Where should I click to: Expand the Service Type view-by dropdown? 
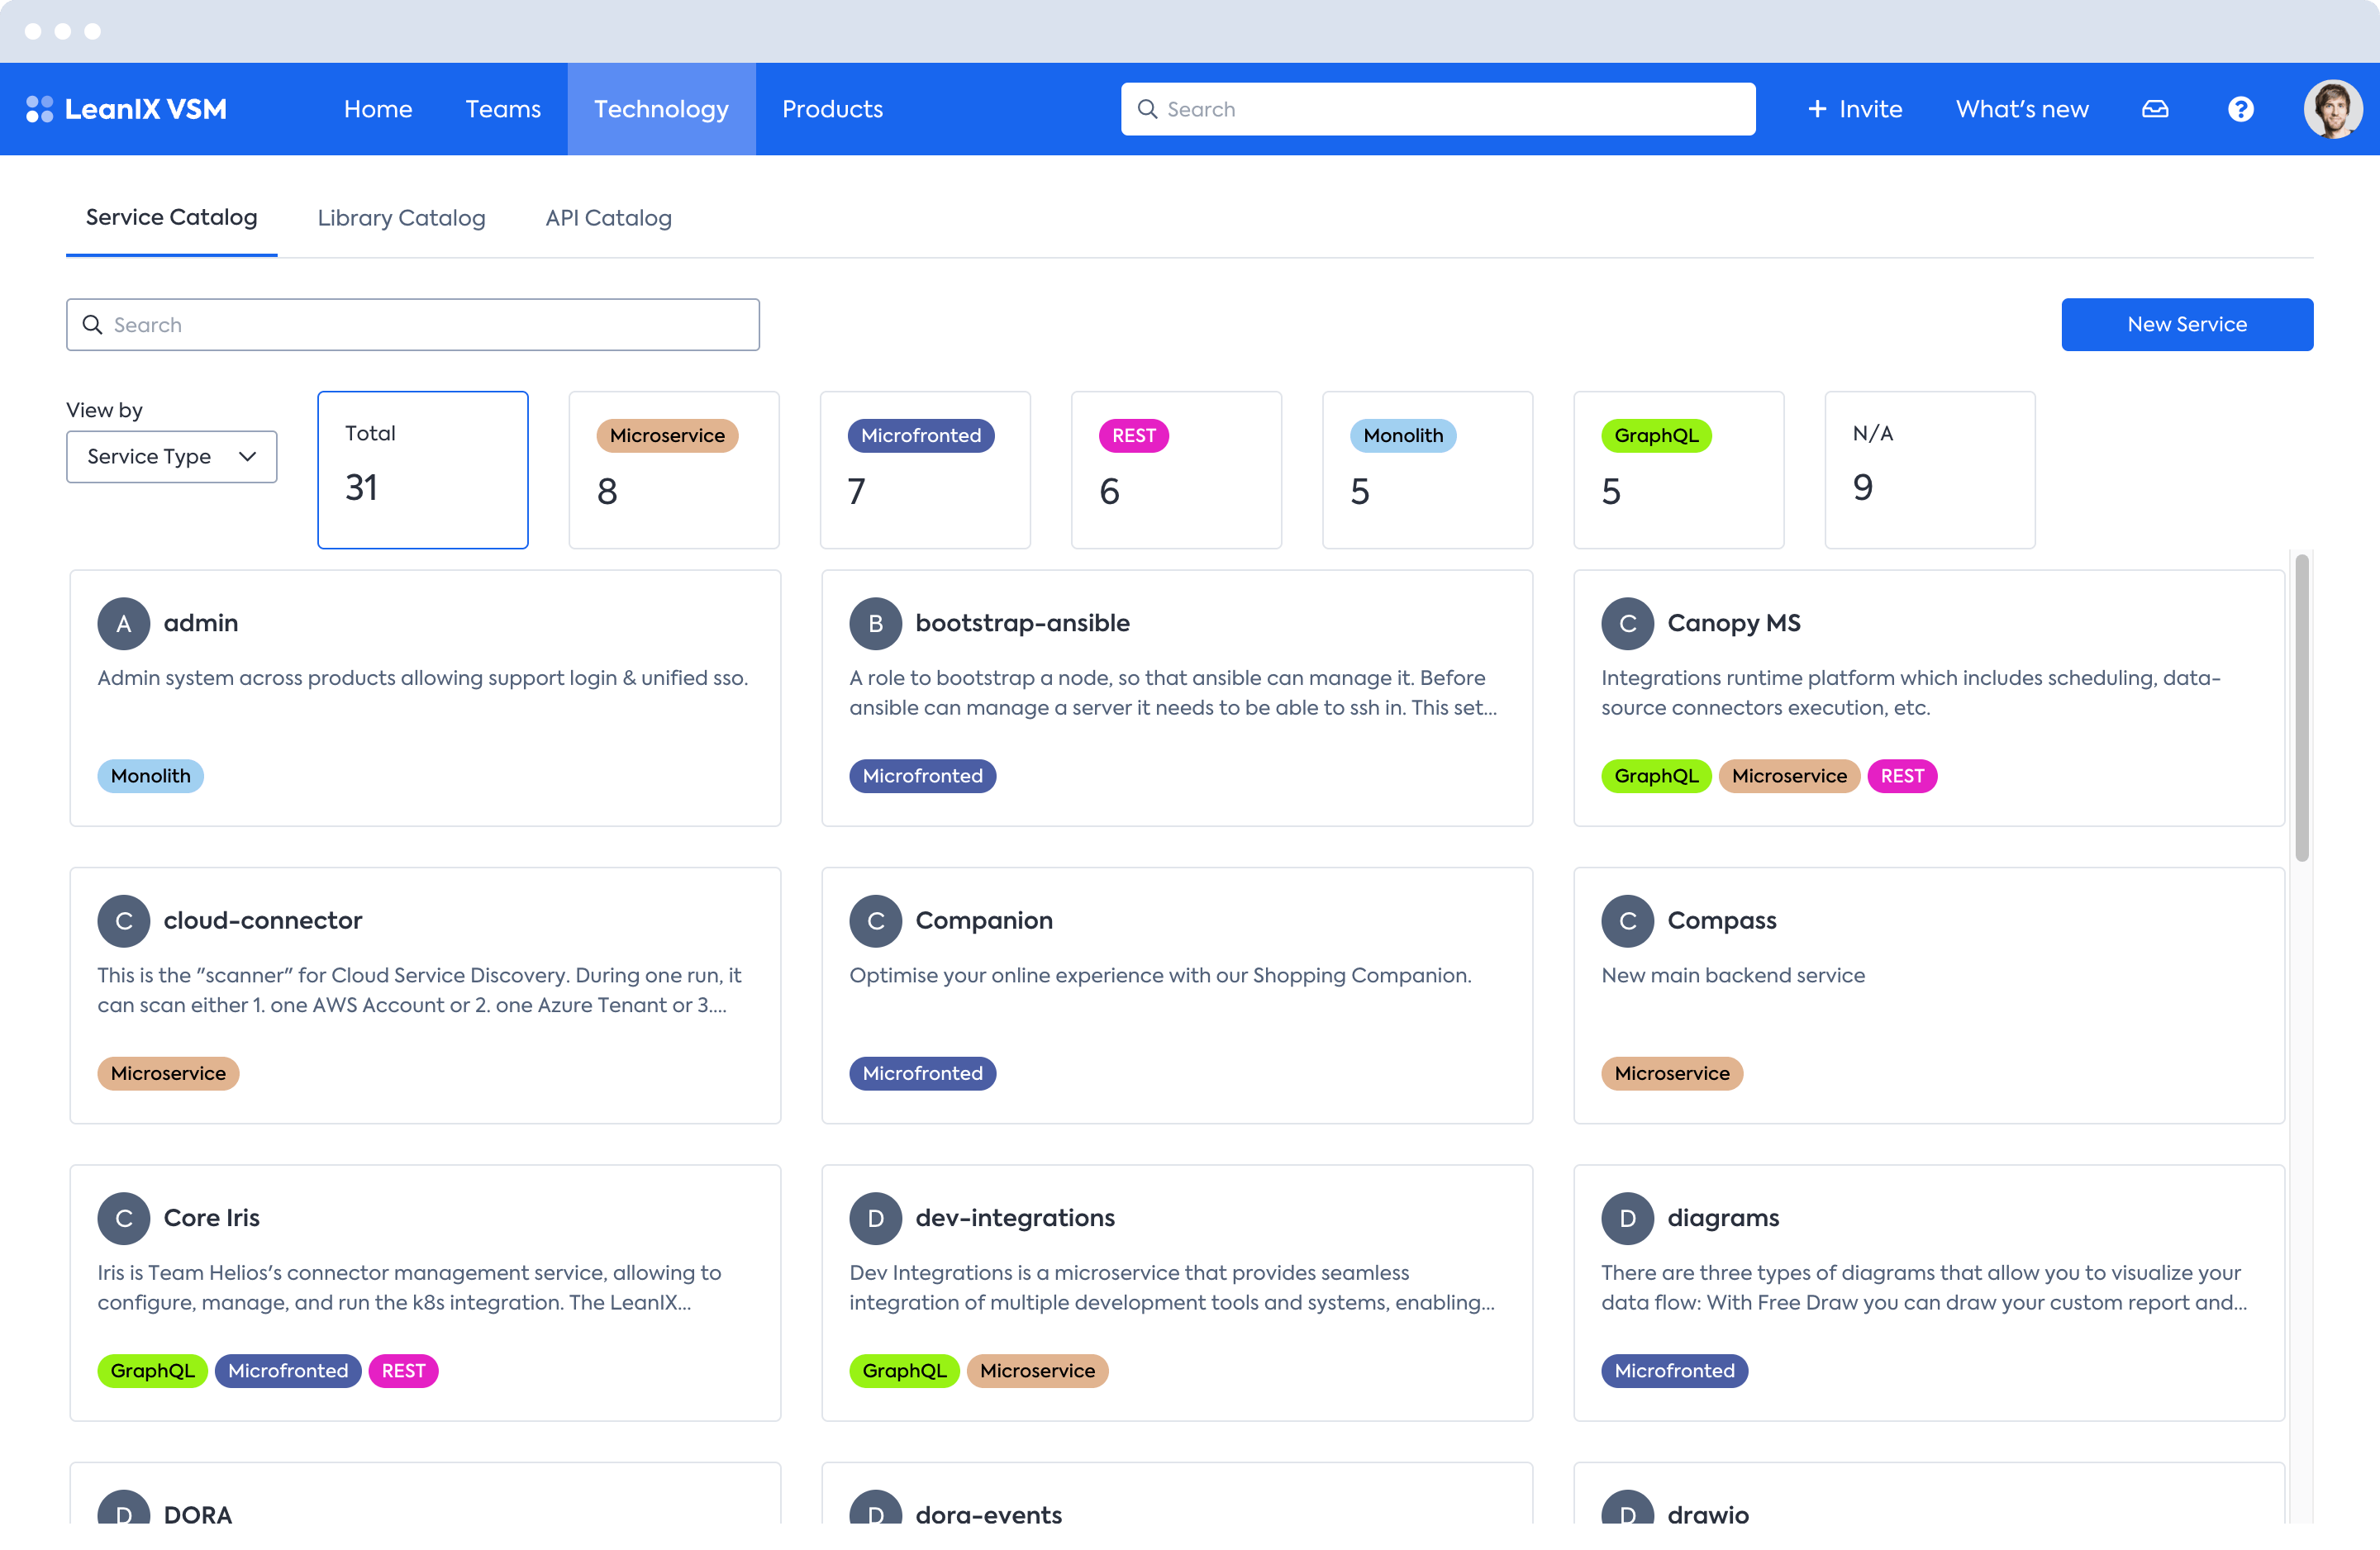pyautogui.click(x=172, y=457)
